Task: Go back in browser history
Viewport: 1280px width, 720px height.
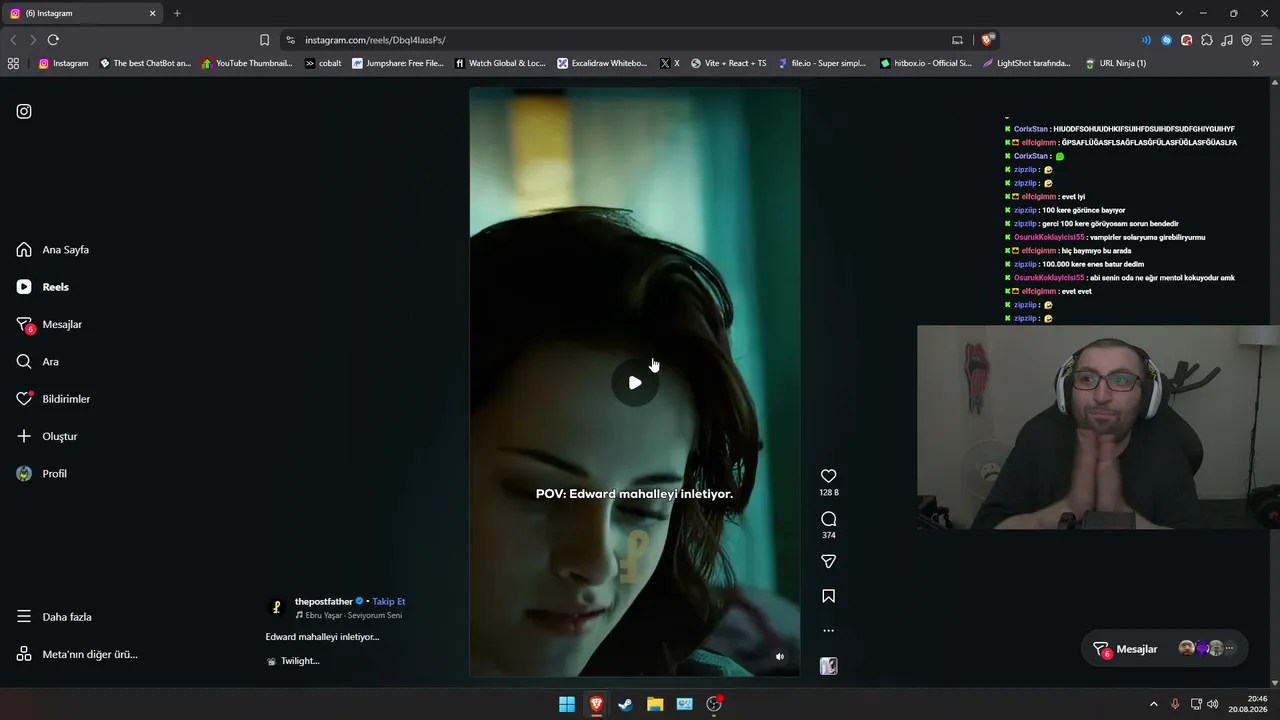Action: (x=13, y=40)
